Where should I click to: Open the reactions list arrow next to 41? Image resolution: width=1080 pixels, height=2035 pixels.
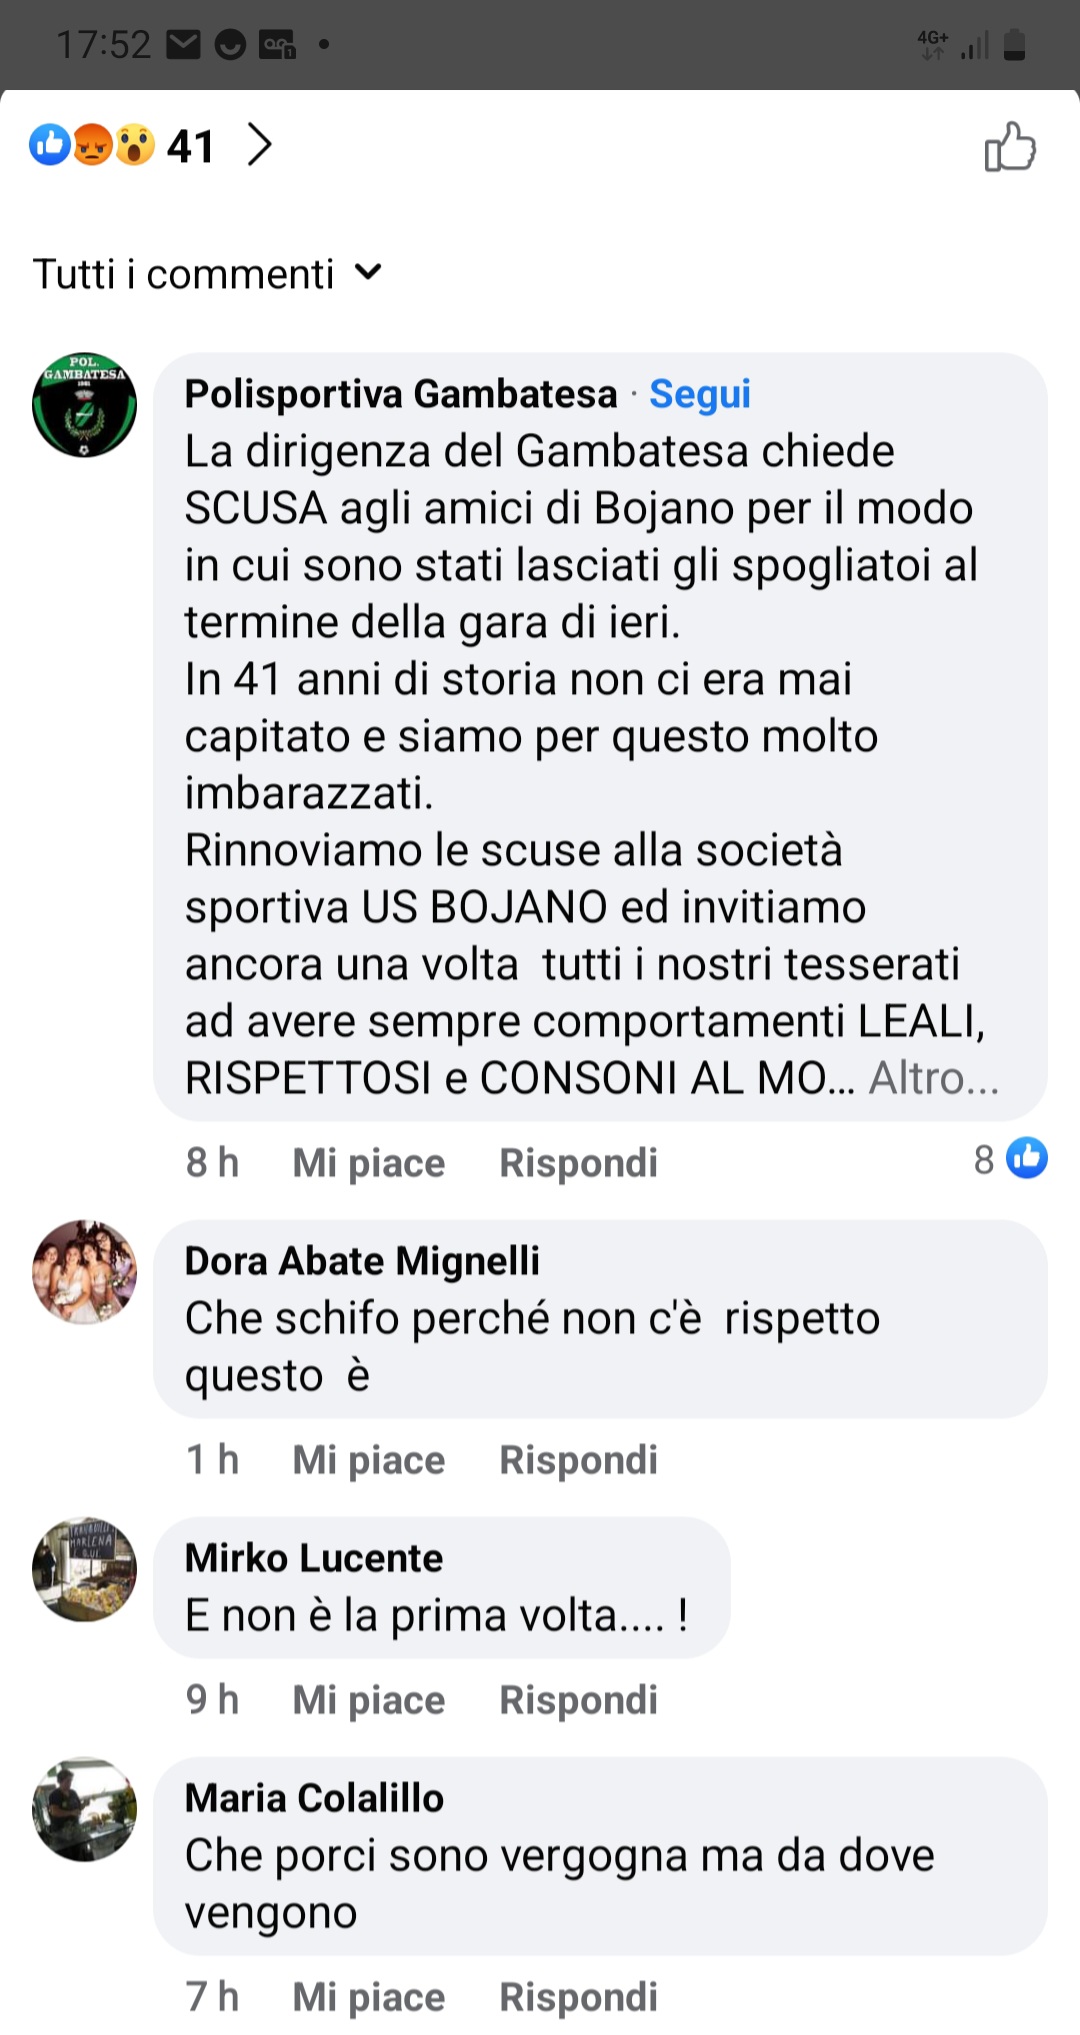(259, 145)
